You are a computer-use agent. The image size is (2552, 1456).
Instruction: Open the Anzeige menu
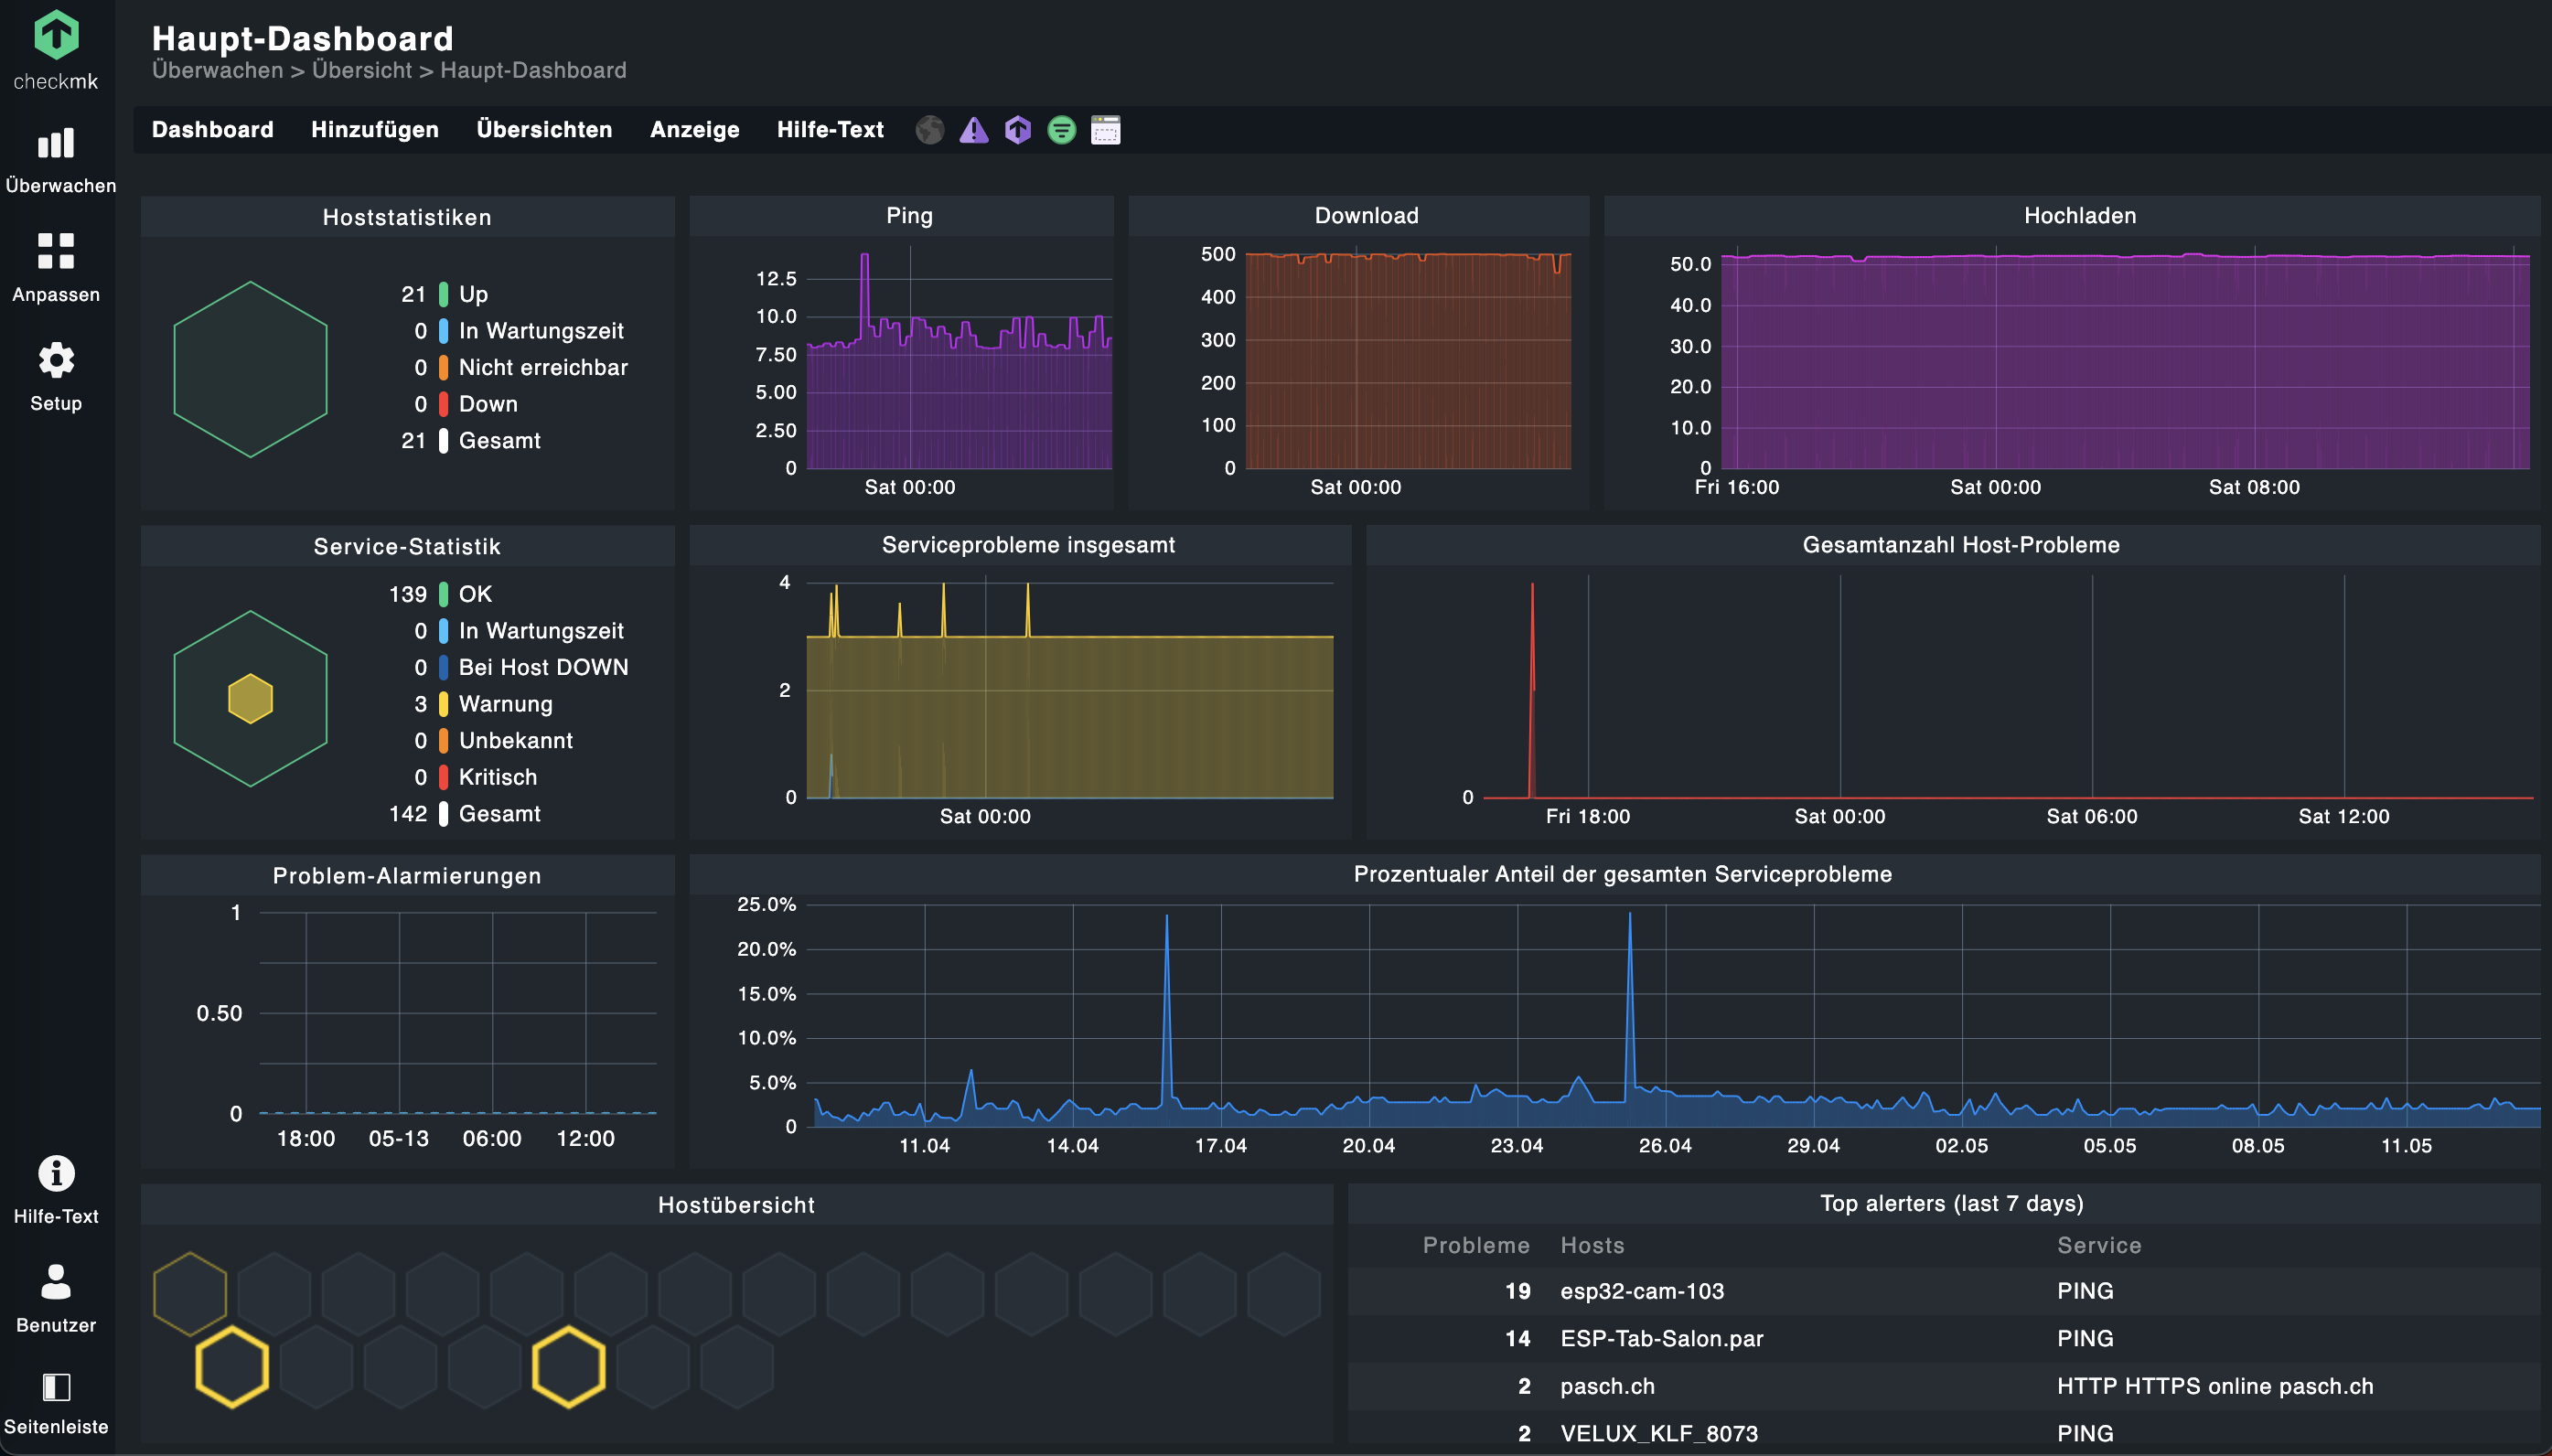tap(695, 130)
